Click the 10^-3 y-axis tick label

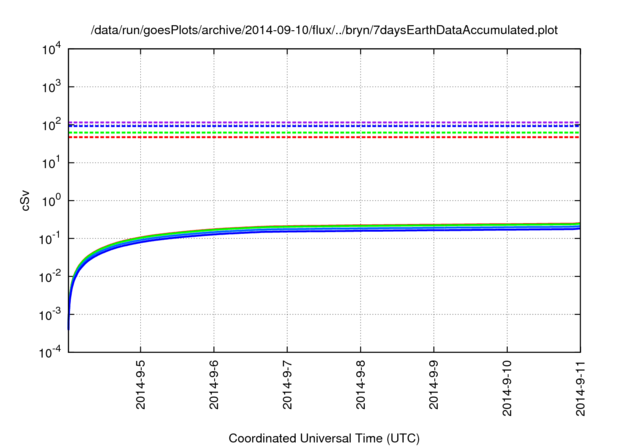tap(50, 315)
